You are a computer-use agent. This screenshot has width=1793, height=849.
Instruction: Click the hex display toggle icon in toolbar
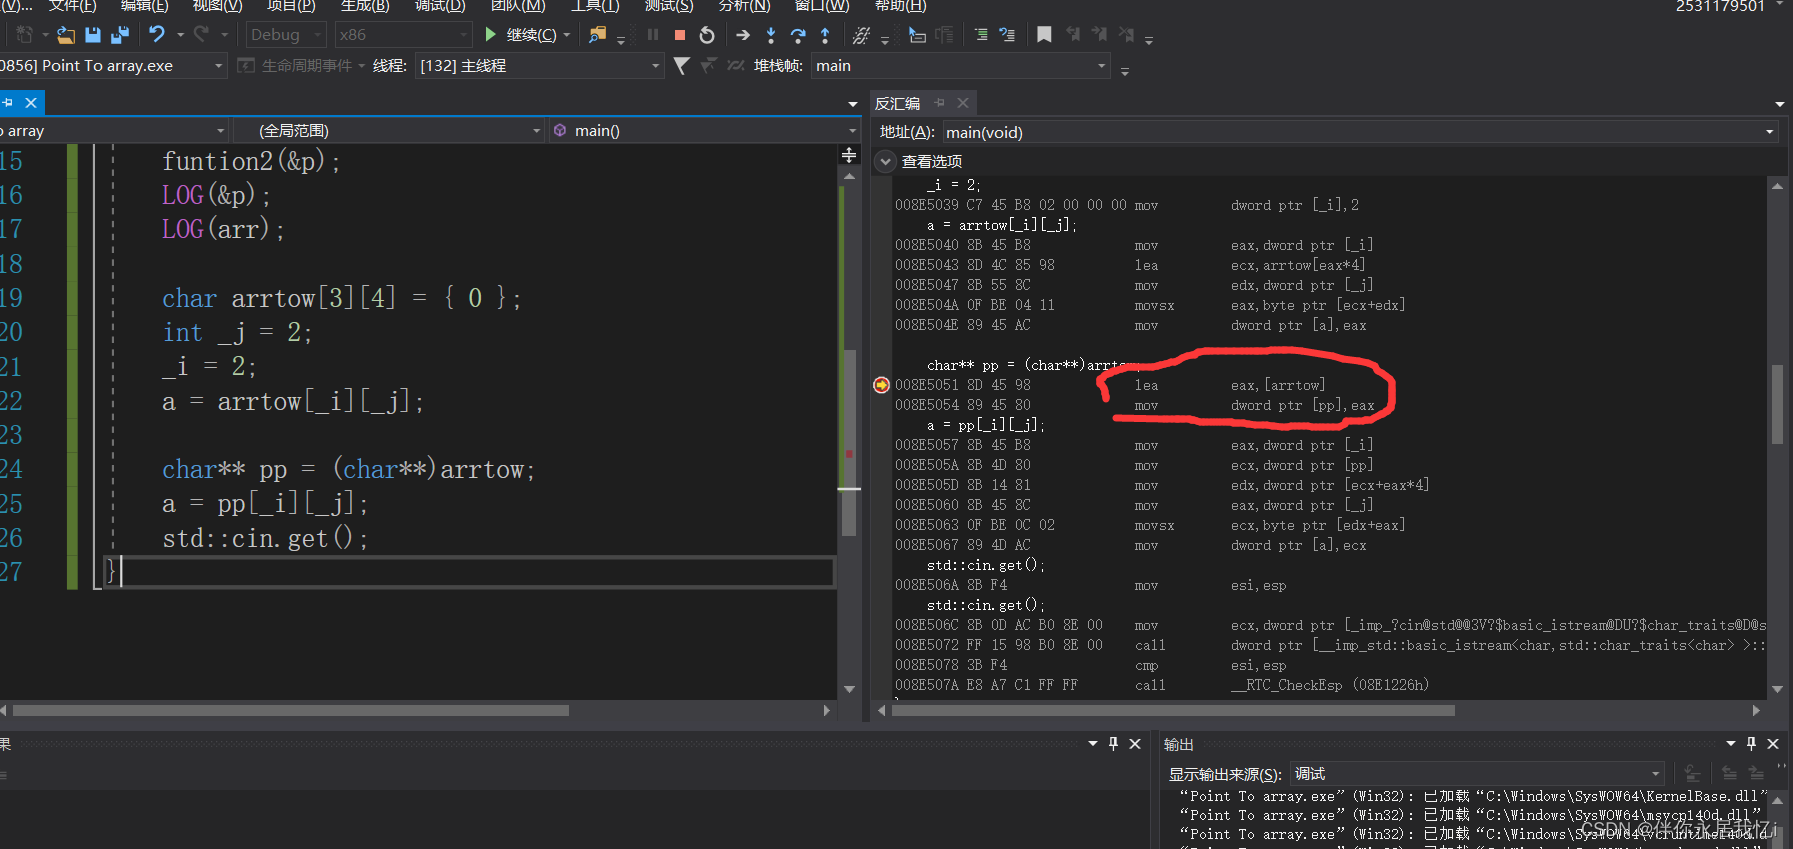tap(861, 35)
